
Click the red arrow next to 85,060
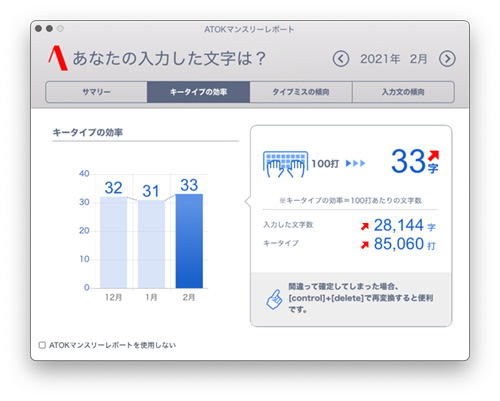click(x=365, y=245)
